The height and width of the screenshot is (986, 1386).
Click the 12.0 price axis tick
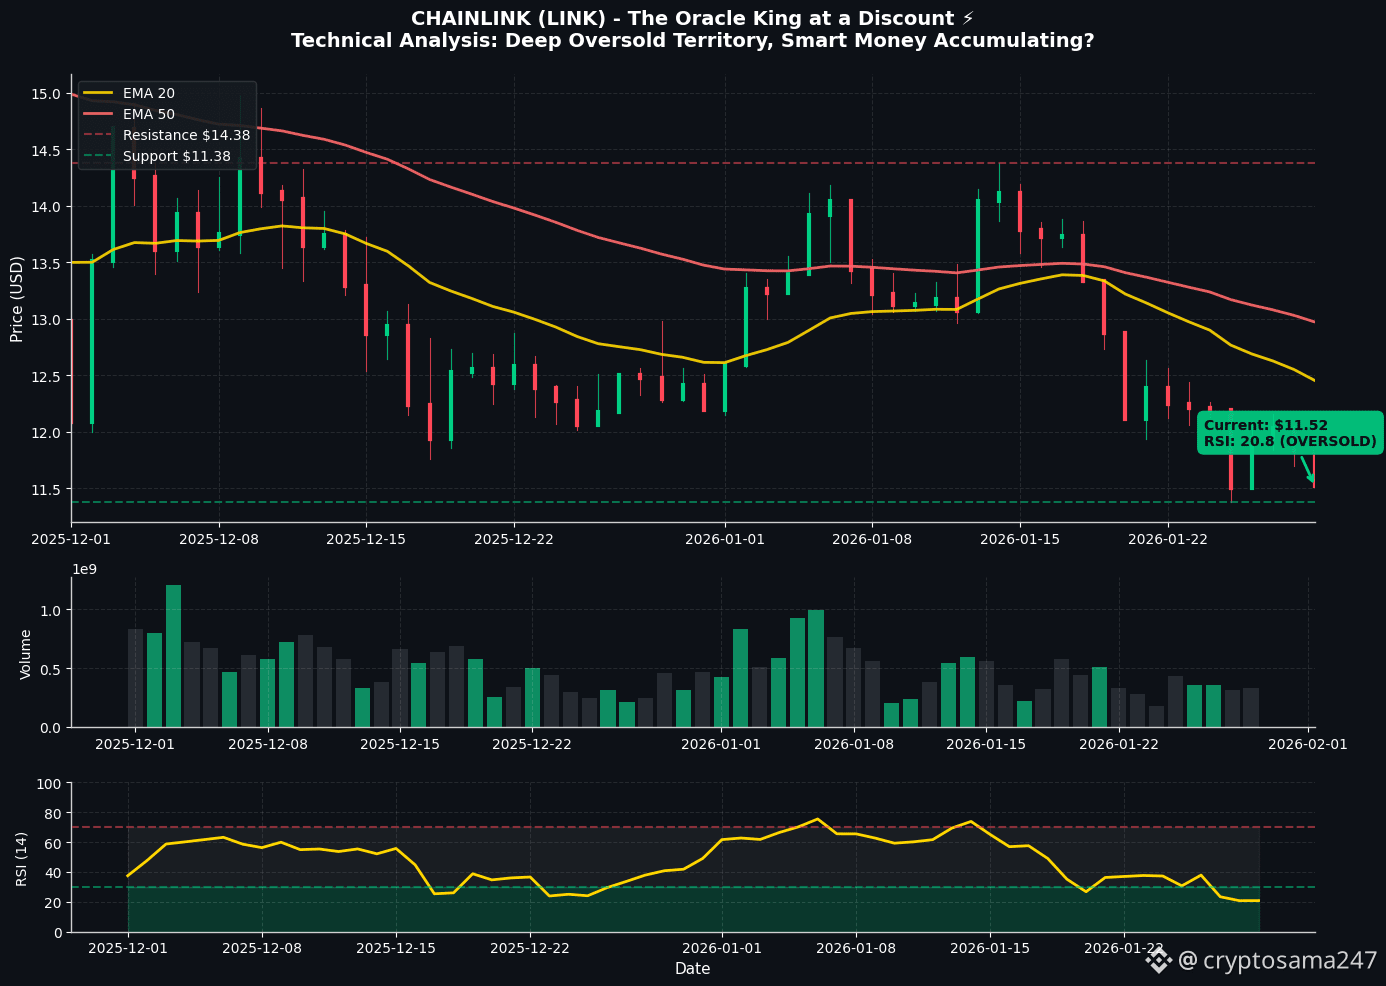47,433
